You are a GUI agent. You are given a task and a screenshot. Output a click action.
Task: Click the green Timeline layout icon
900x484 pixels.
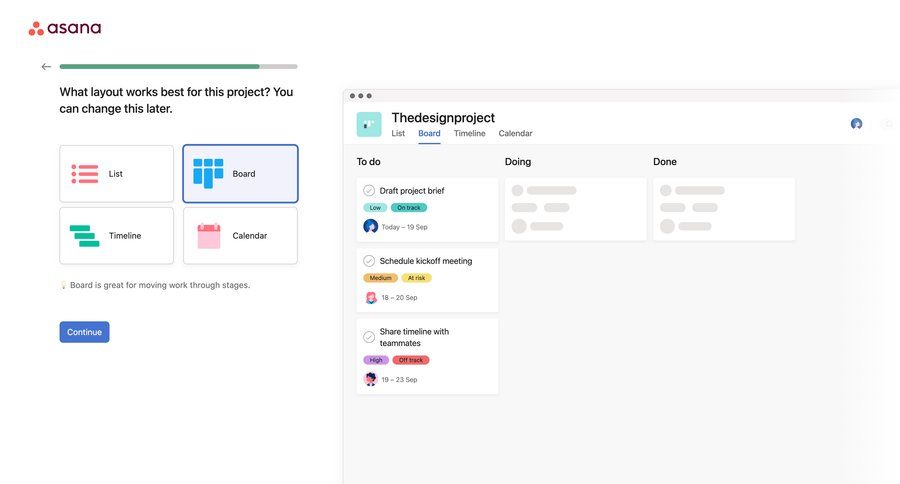[84, 235]
